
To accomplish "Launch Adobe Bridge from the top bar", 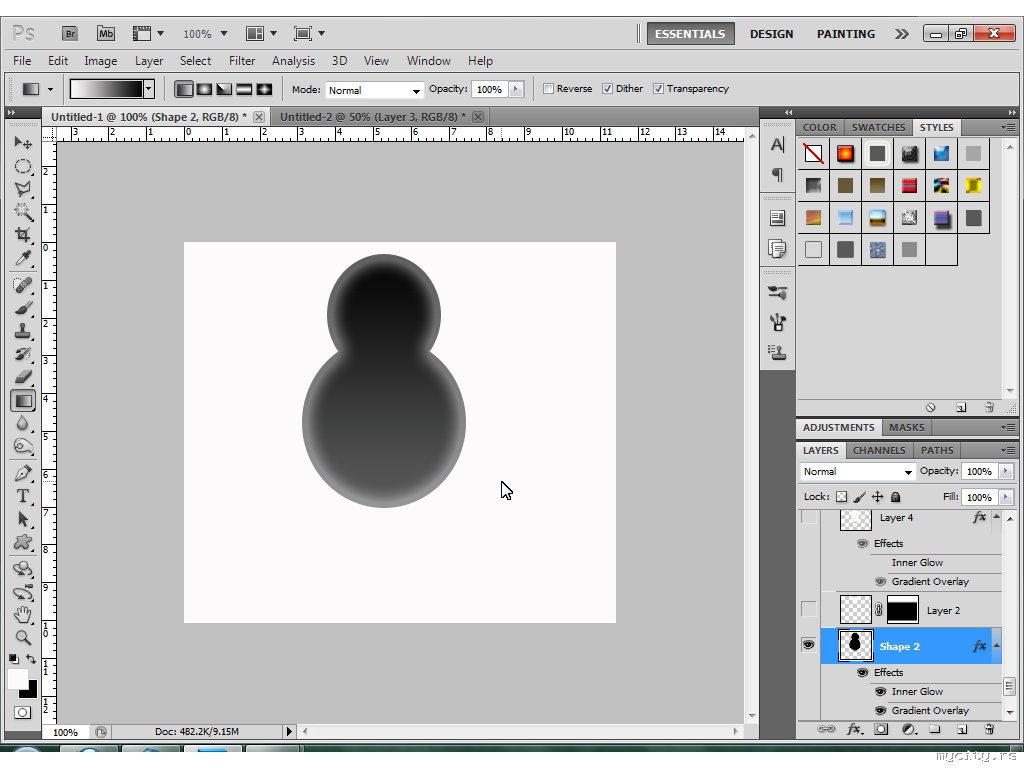I will tap(71, 33).
